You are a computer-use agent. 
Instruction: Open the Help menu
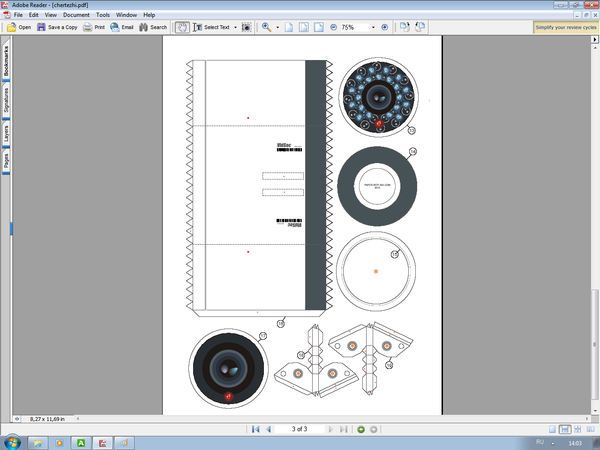[149, 15]
